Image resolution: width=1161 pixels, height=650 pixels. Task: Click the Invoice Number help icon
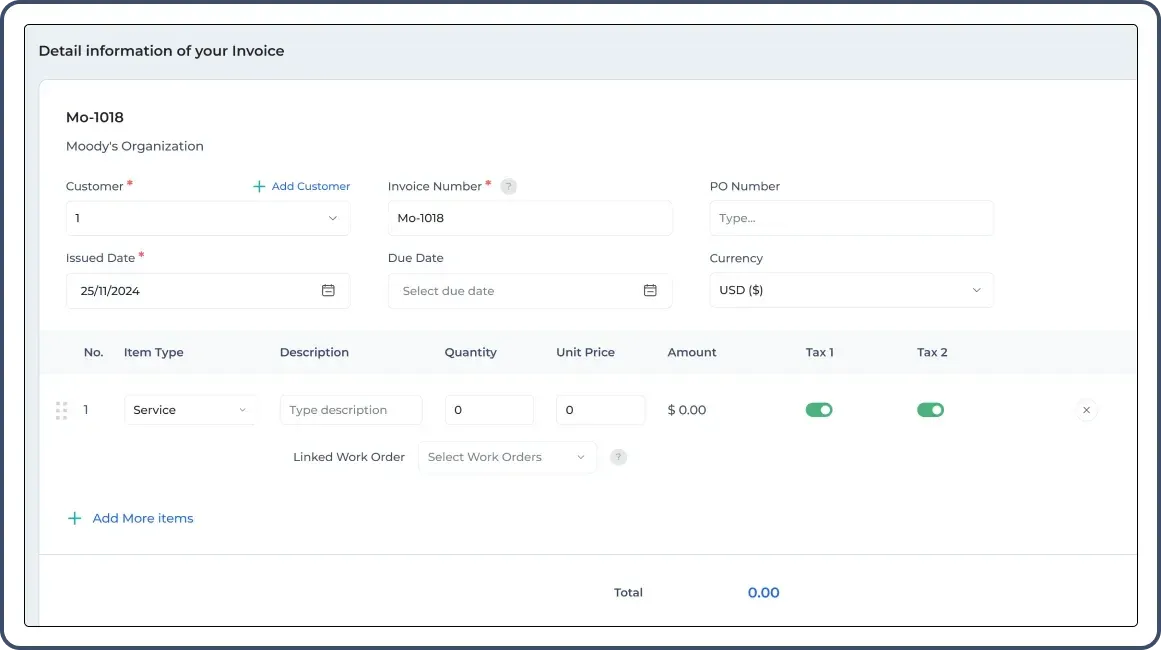pos(509,186)
